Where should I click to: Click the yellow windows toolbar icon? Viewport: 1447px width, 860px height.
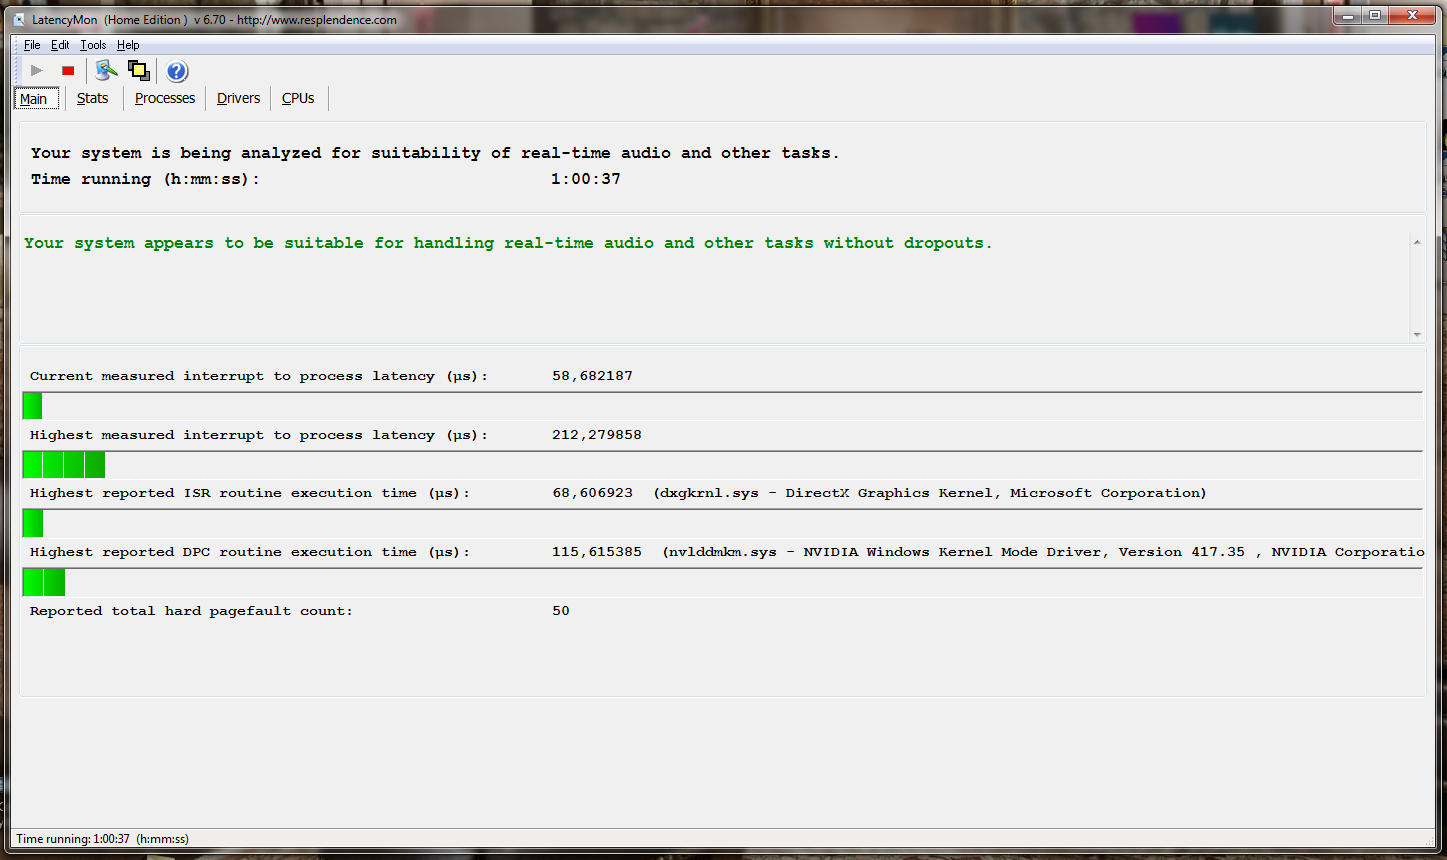tap(139, 70)
